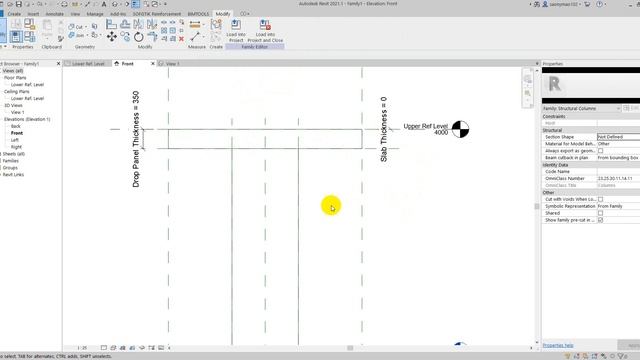Open the Cut dropdown arrow in Geometry panel
This screenshot has width=640, height=360.
(86, 27)
